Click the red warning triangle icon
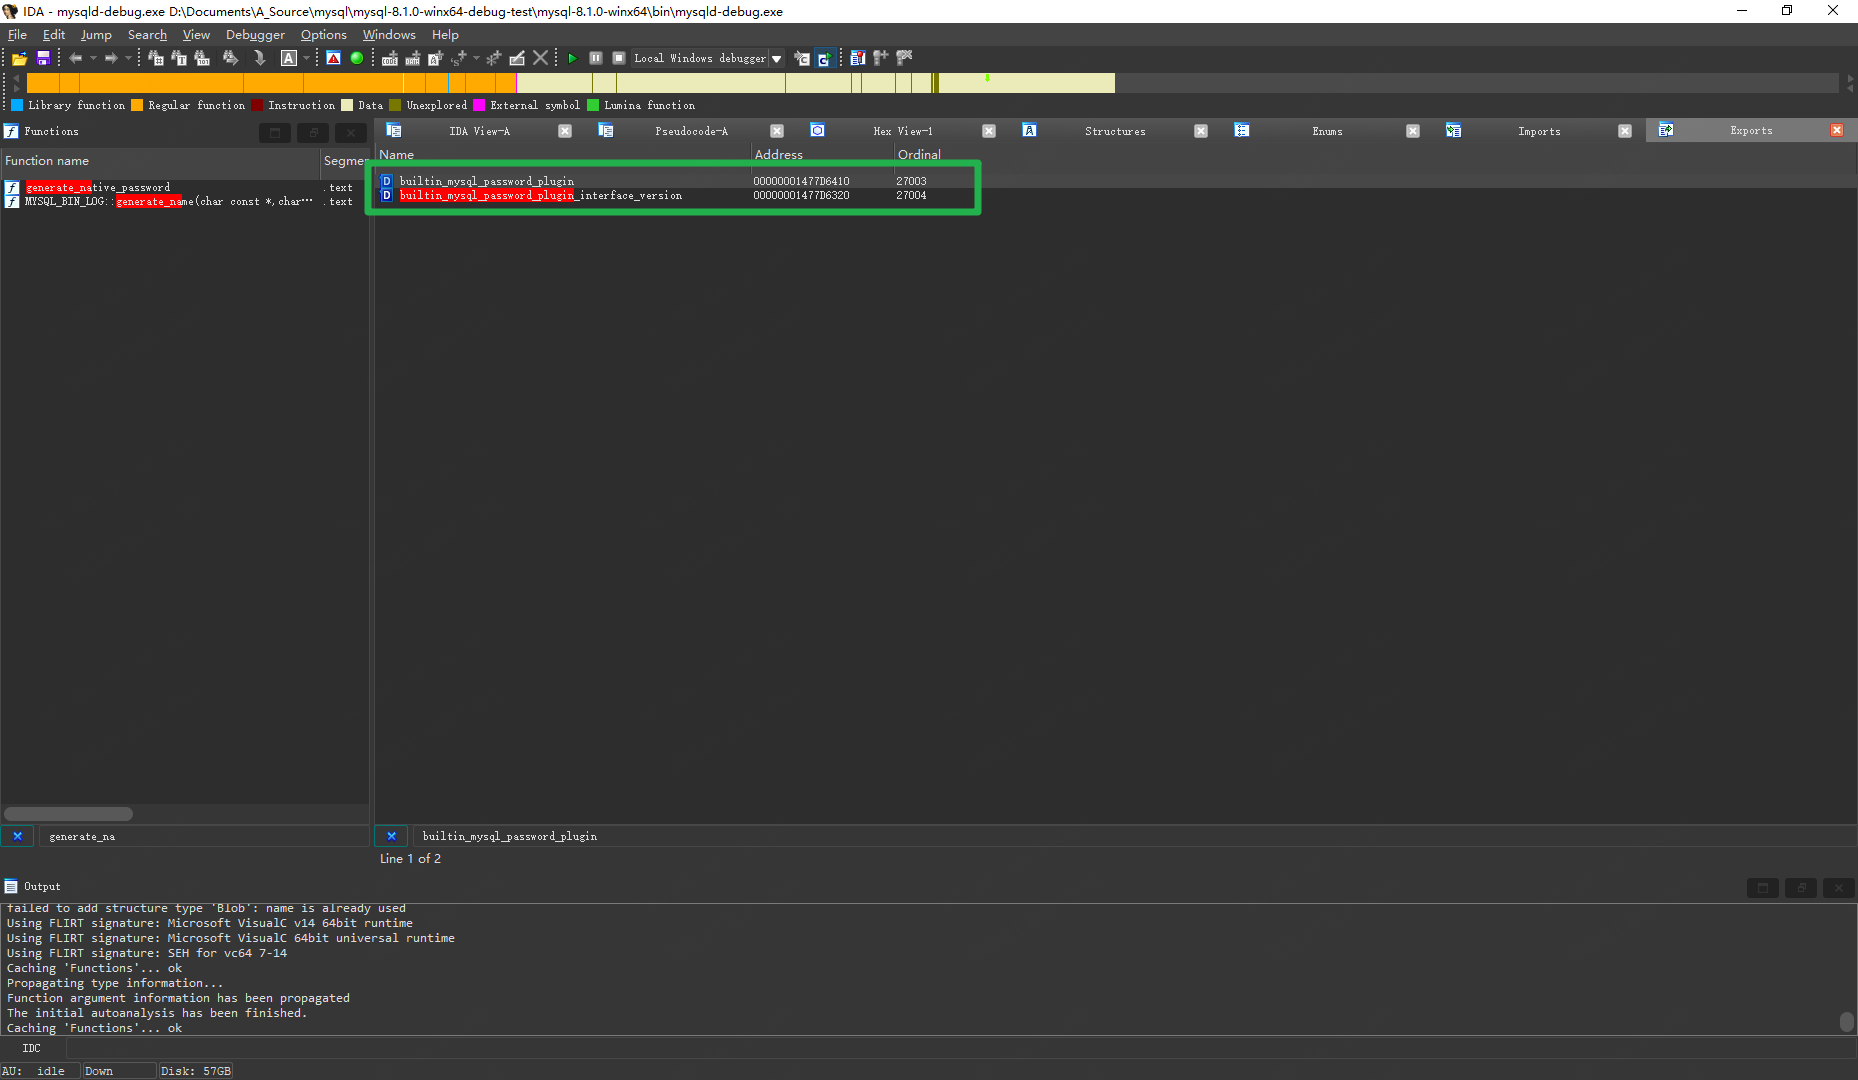 333,58
